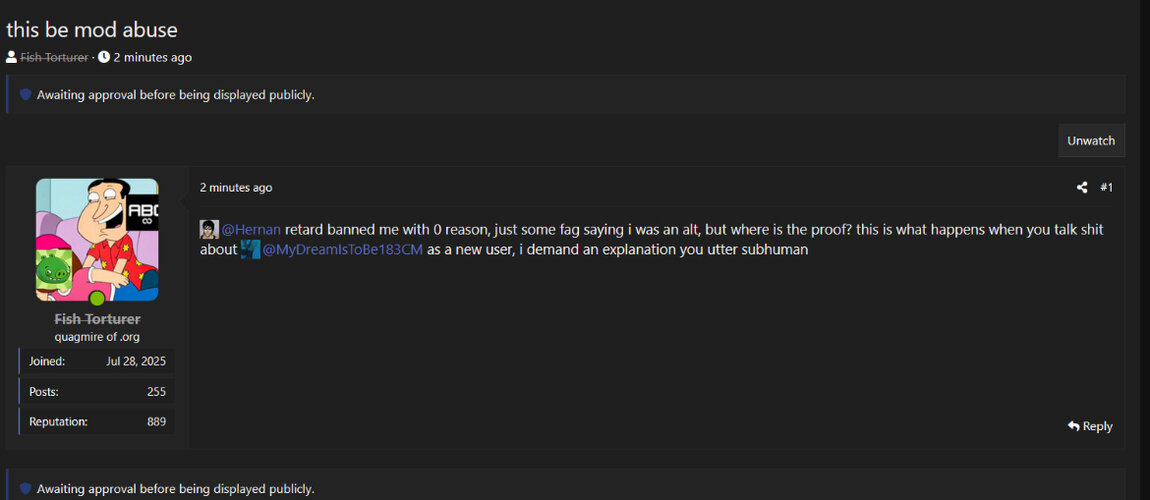Open Hernan's small avatar in the post text
The image size is (1150, 500).
pyautogui.click(x=209, y=229)
